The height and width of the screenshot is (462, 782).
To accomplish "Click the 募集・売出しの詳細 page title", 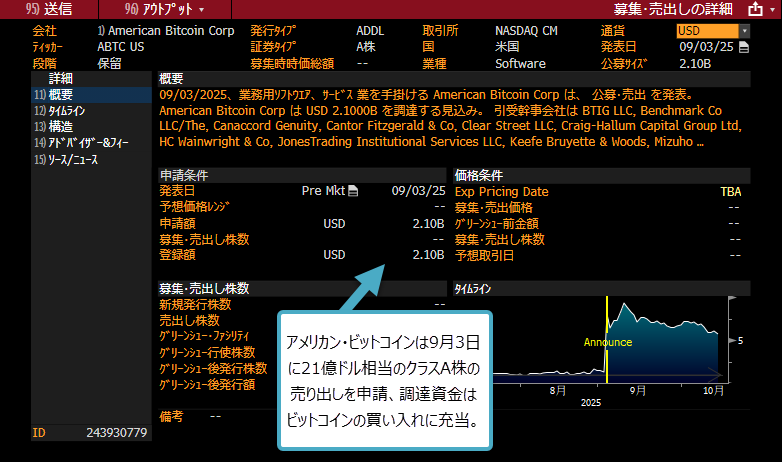I will point(668,9).
